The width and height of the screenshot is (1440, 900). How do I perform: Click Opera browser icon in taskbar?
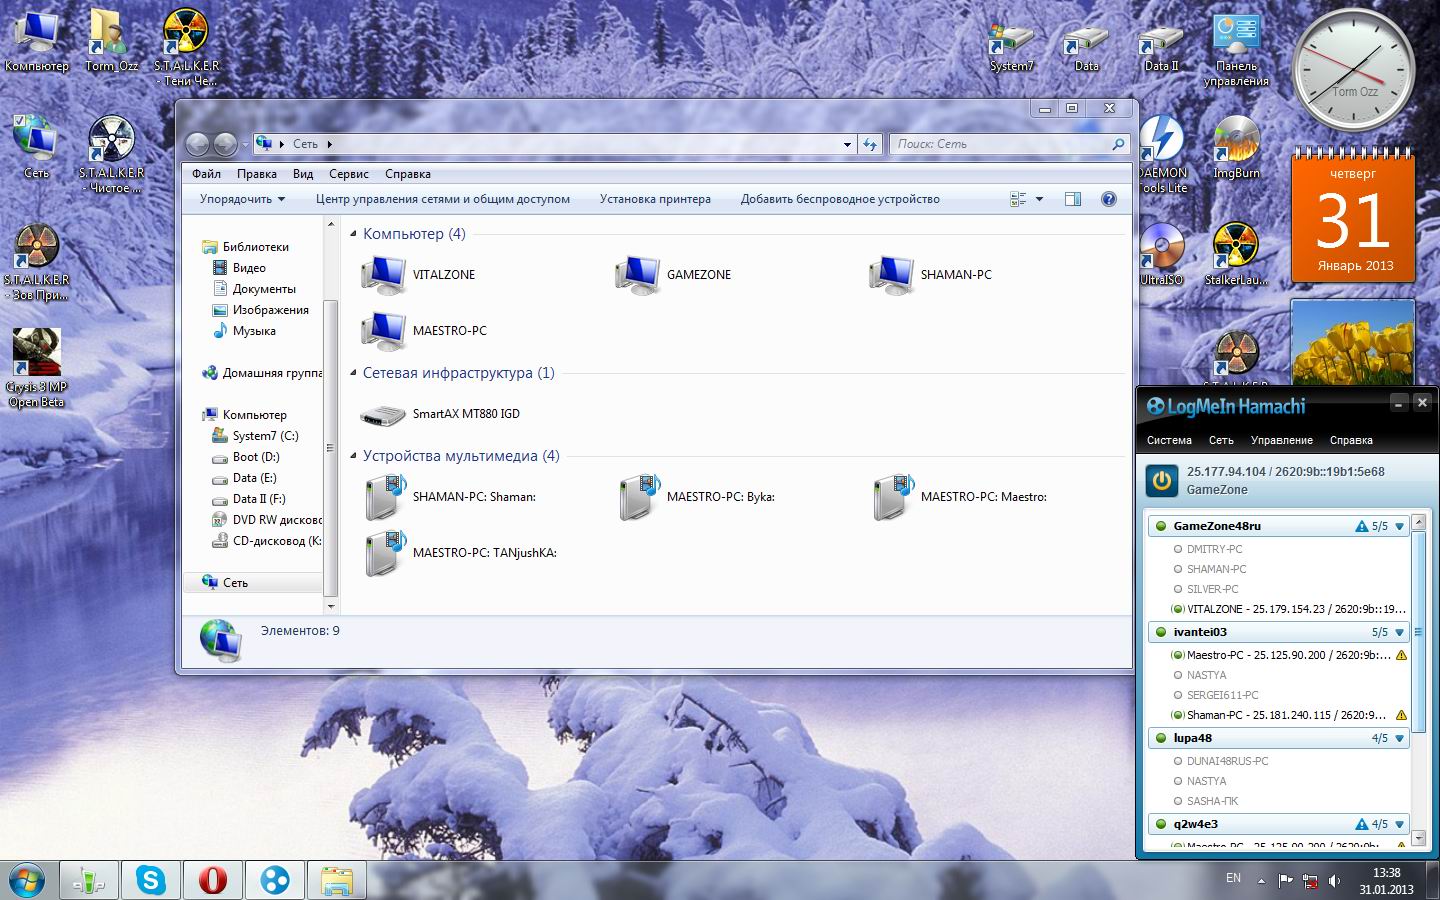[x=212, y=880]
